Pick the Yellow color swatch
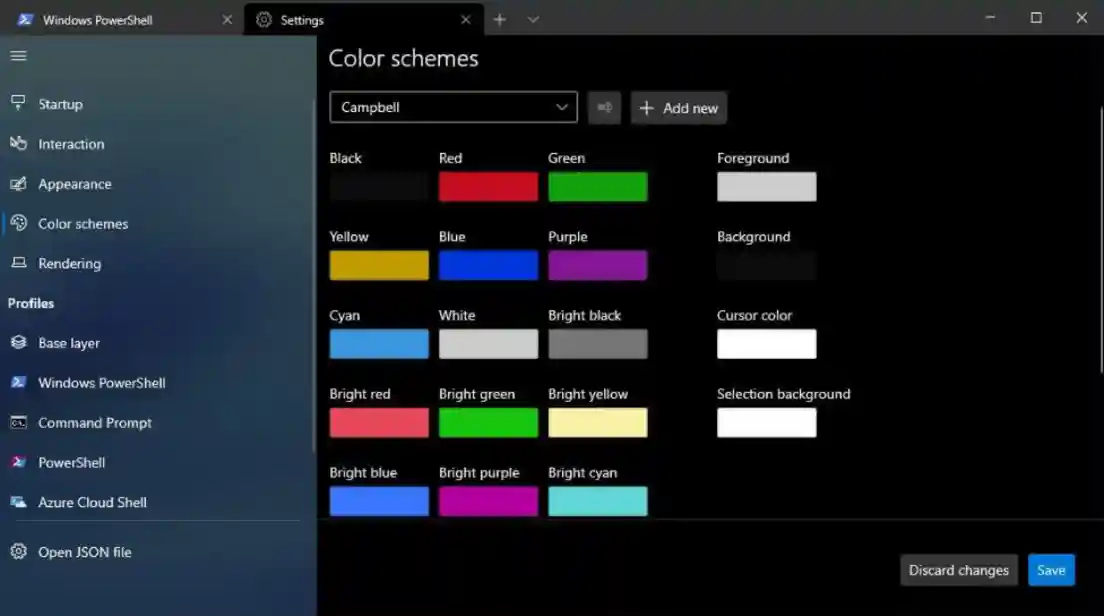The image size is (1104, 616). (379, 265)
